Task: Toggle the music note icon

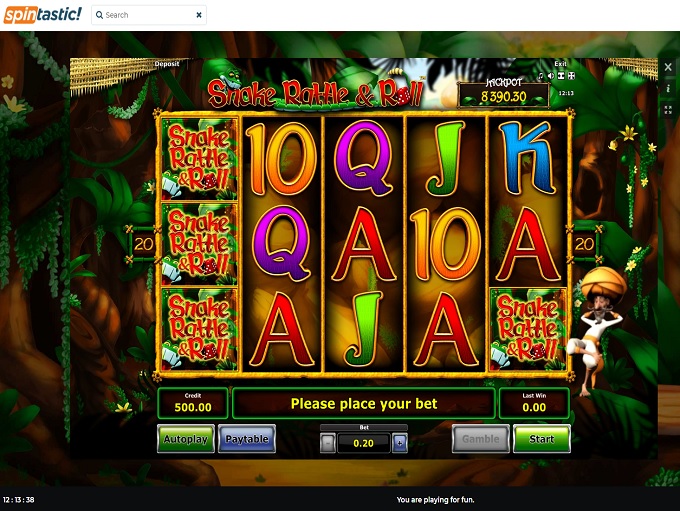Action: click(x=540, y=76)
